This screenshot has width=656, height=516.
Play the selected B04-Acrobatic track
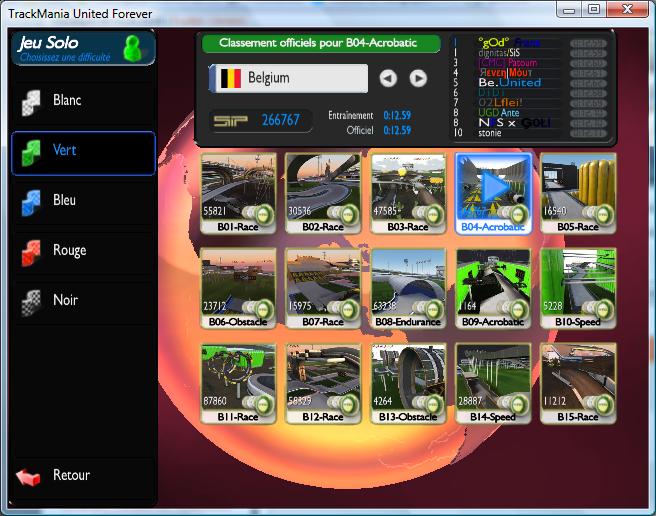tap(493, 187)
